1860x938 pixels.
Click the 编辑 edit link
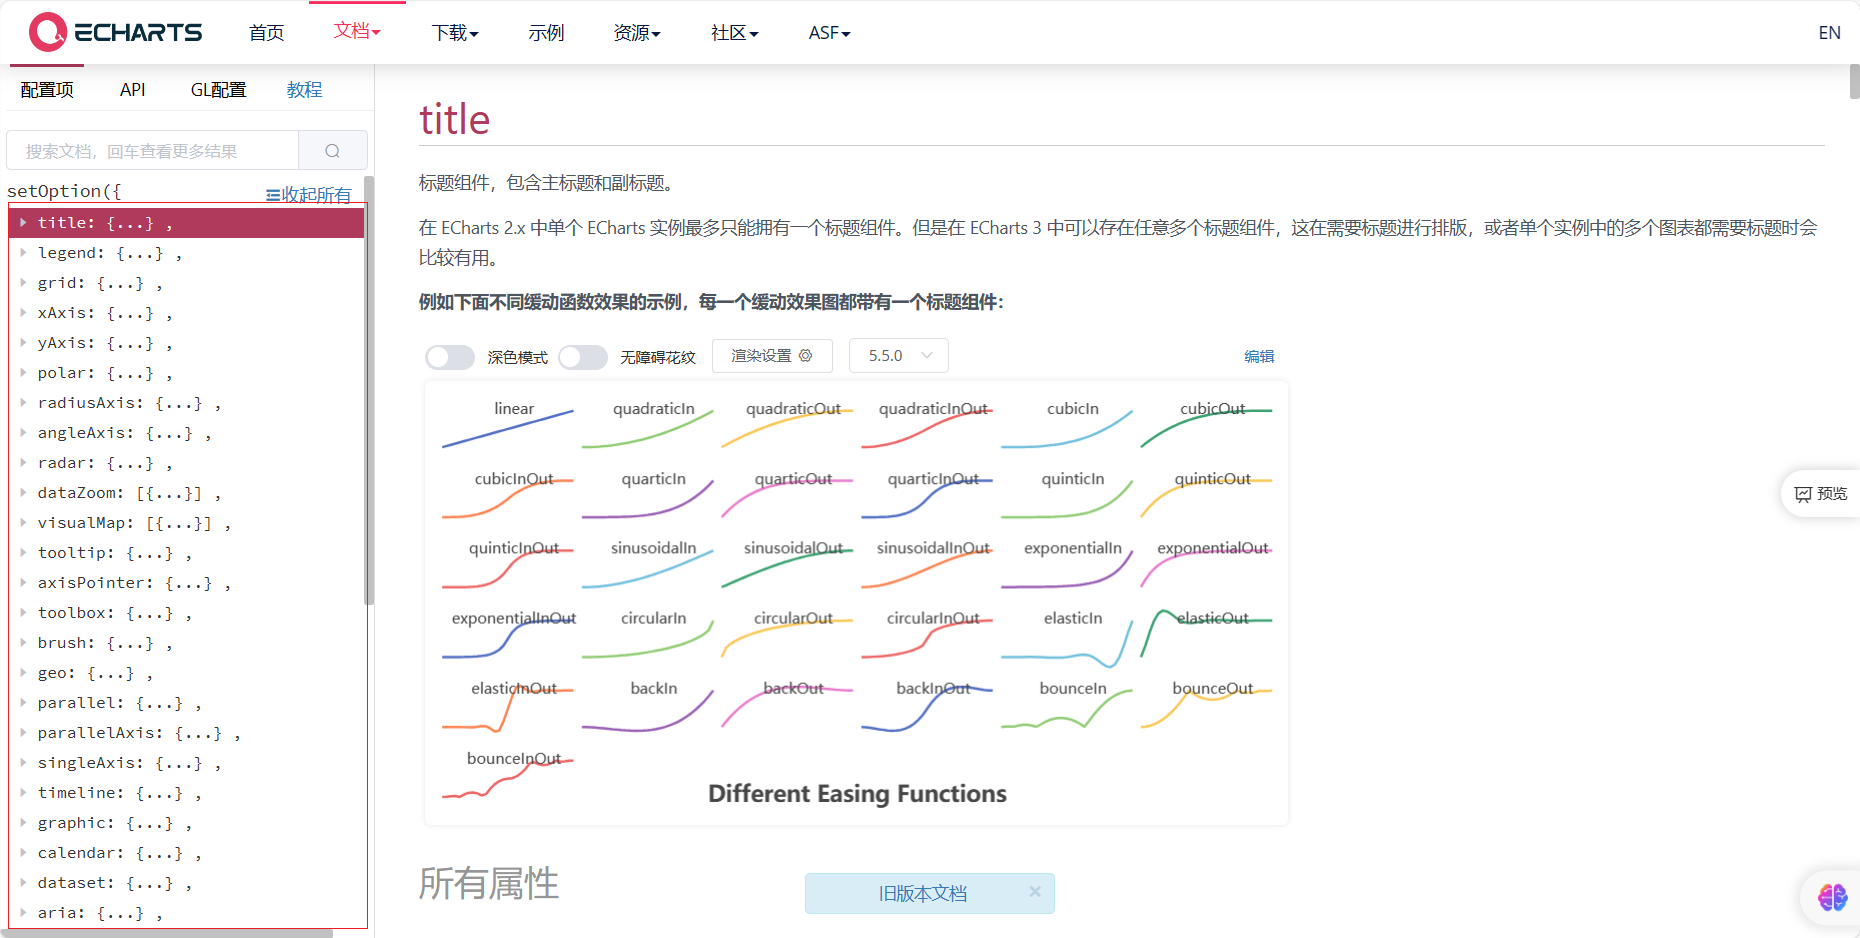click(x=1259, y=356)
